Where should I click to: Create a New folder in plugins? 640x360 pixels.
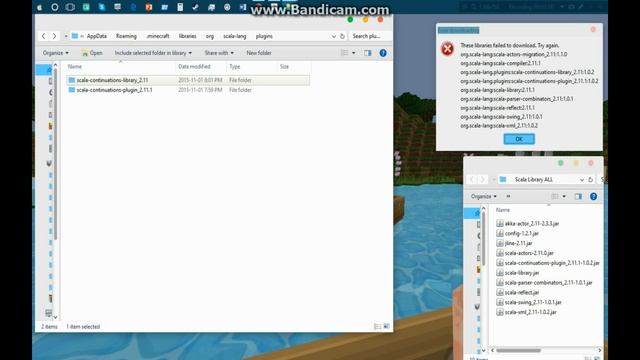coord(259,53)
